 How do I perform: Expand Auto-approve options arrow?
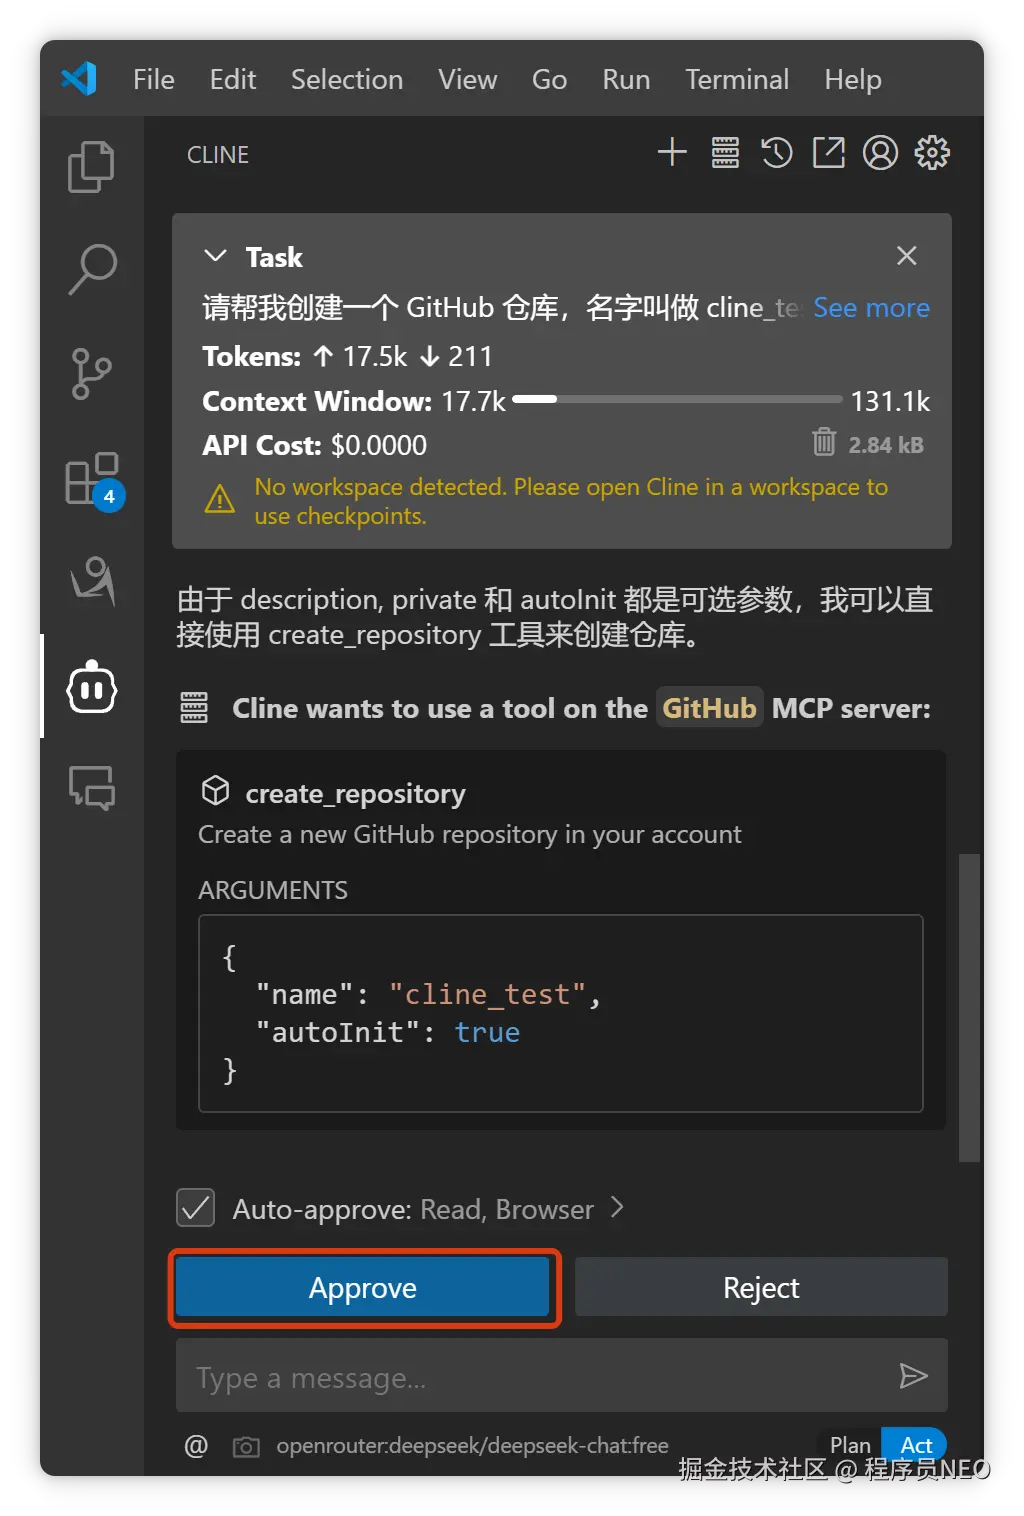click(617, 1208)
